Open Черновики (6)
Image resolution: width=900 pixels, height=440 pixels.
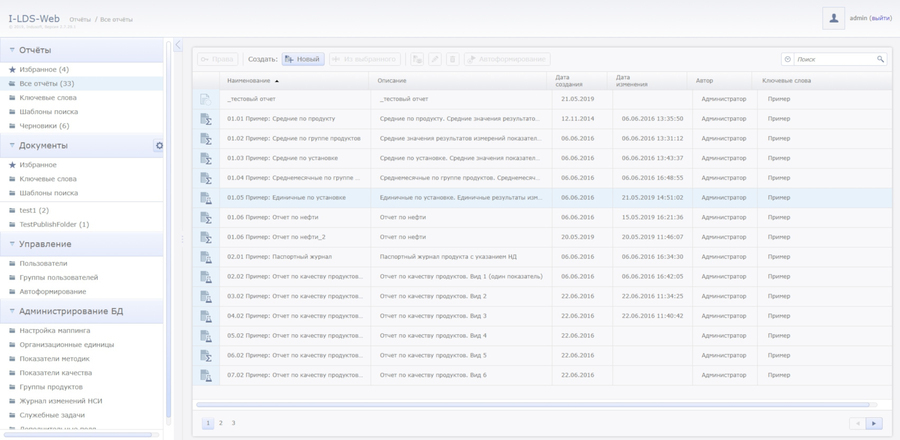[x=44, y=126]
